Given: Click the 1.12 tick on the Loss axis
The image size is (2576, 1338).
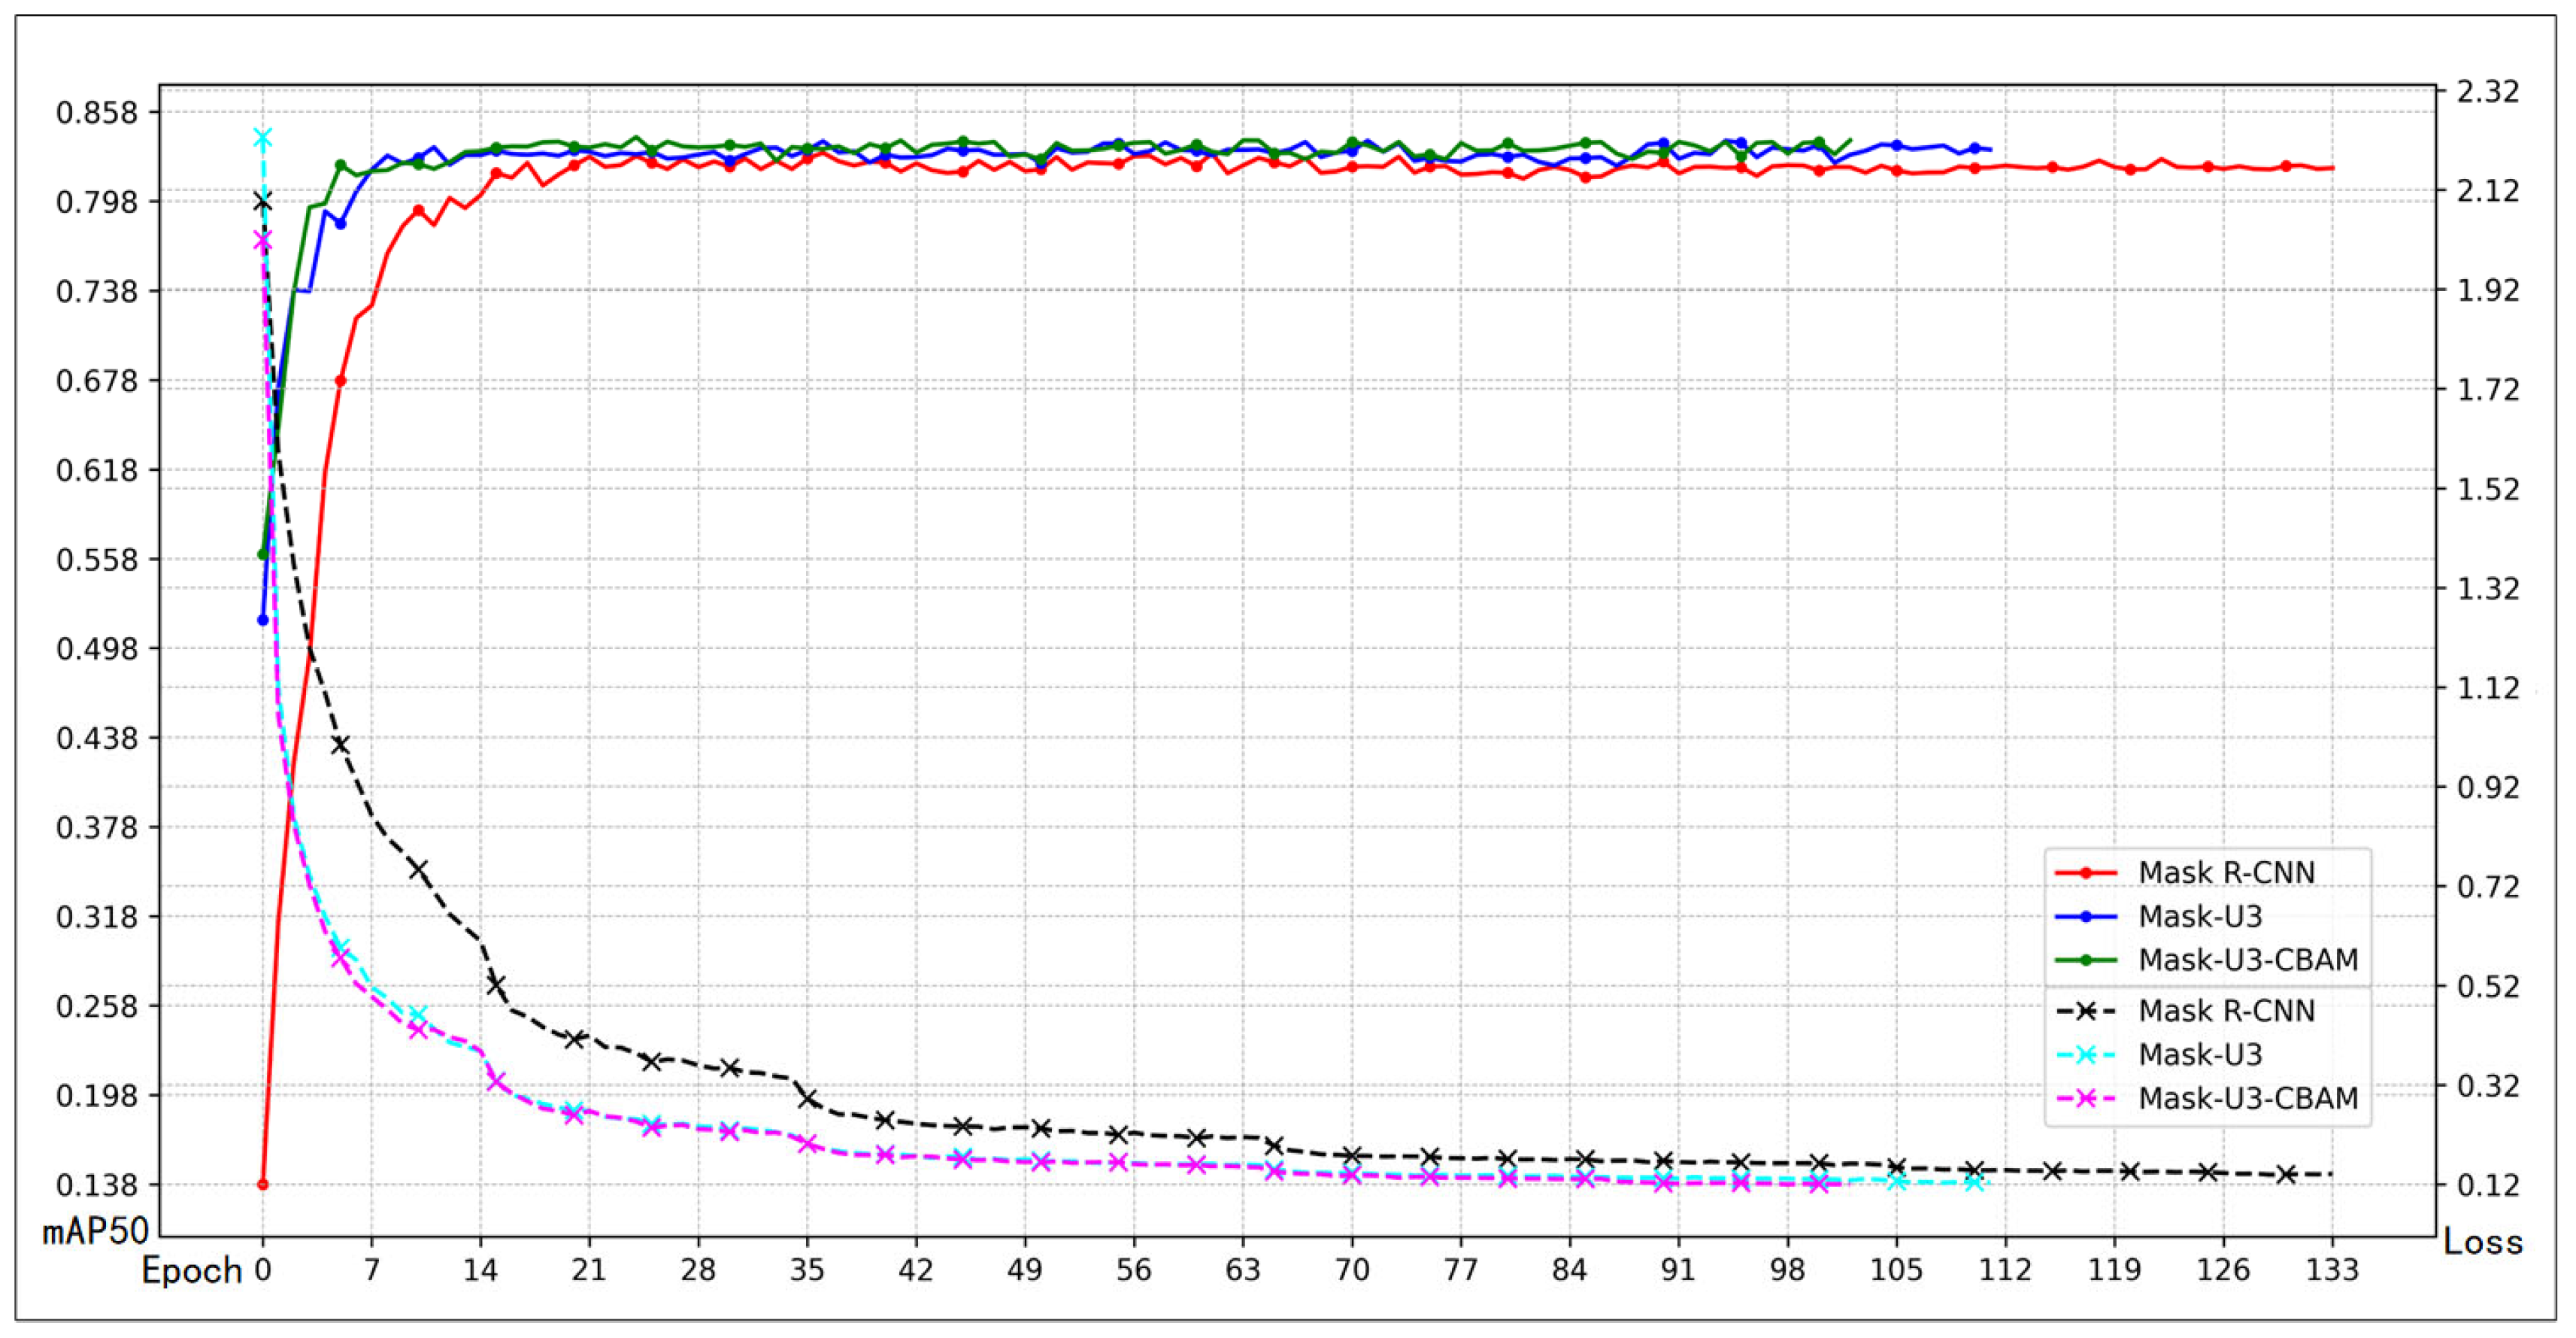Looking at the screenshot, I should [2489, 688].
